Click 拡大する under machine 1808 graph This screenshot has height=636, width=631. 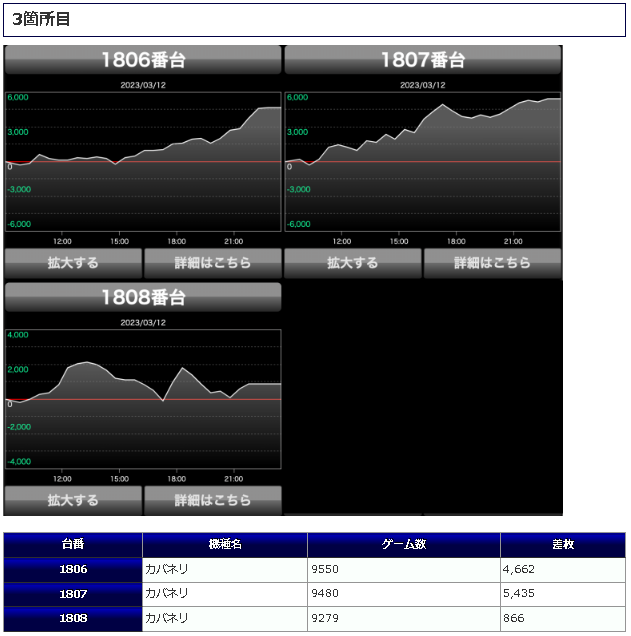click(x=73, y=500)
